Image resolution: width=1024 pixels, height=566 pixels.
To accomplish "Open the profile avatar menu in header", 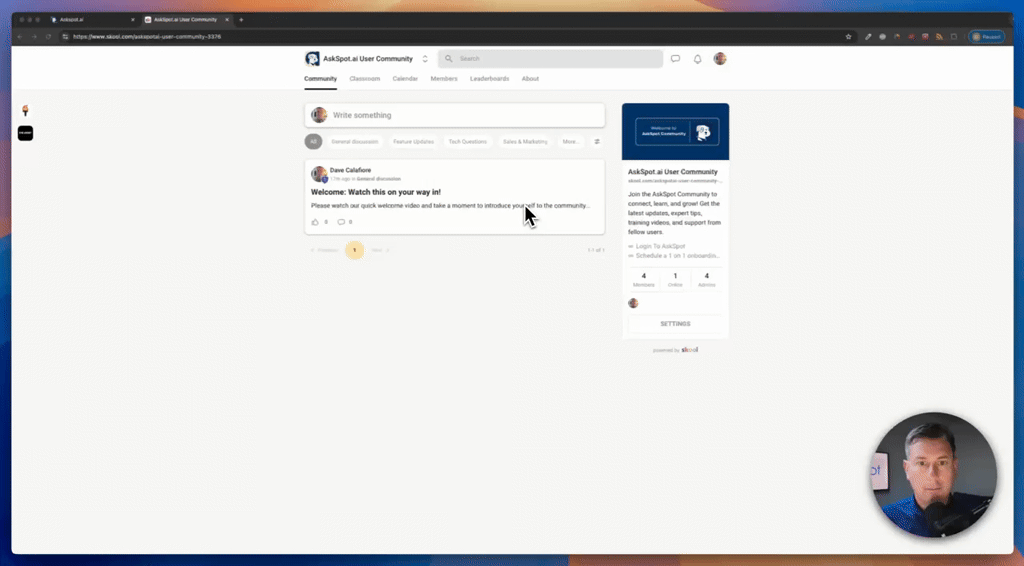I will coord(720,59).
